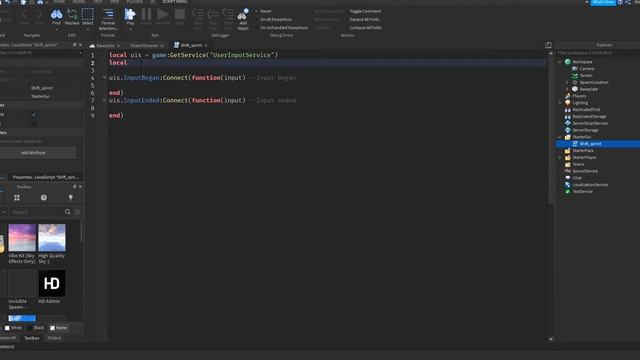
Task: Select StarterPack in the Explorer
Action: (x=583, y=151)
